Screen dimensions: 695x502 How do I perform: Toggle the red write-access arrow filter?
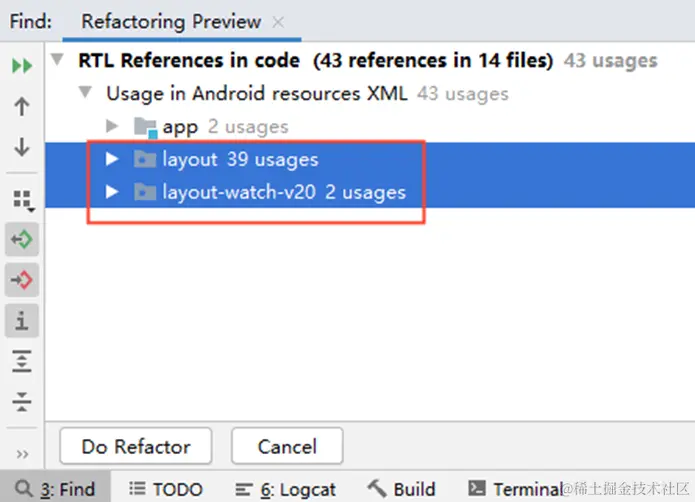pyautogui.click(x=23, y=280)
